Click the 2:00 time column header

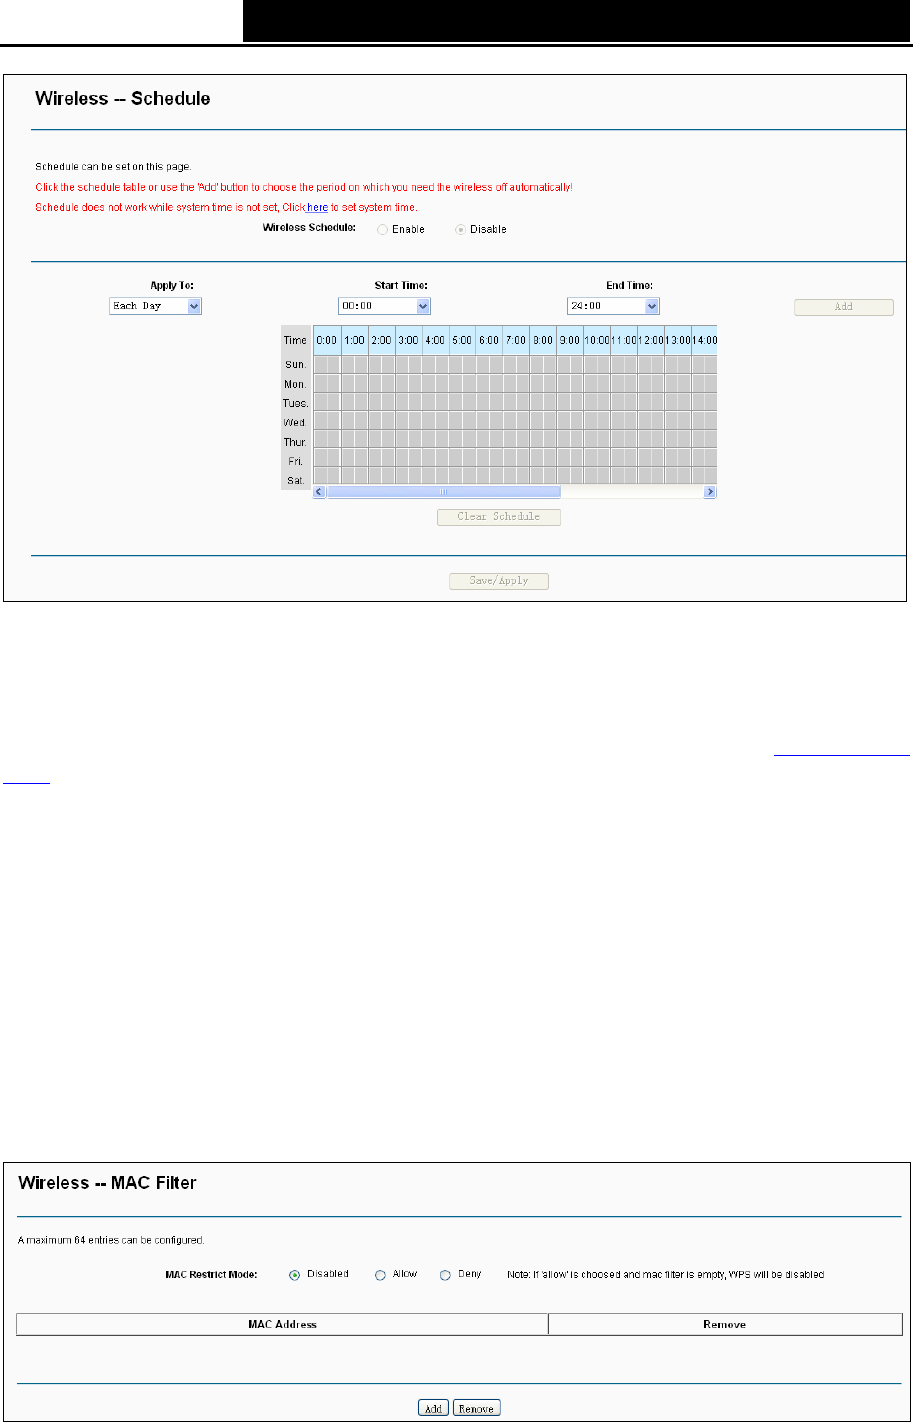[x=381, y=340]
